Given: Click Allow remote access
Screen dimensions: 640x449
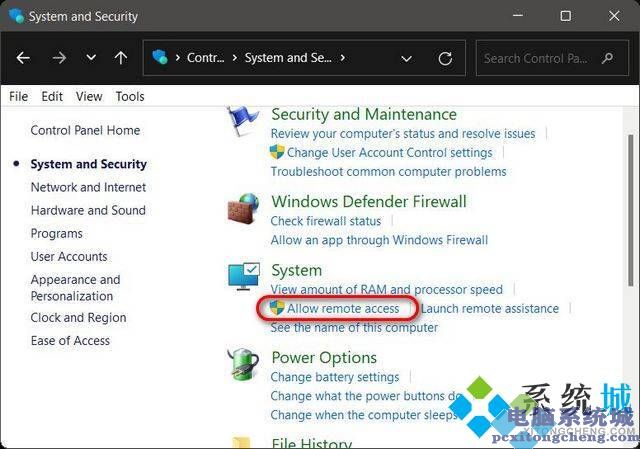Looking at the screenshot, I should (x=343, y=309).
